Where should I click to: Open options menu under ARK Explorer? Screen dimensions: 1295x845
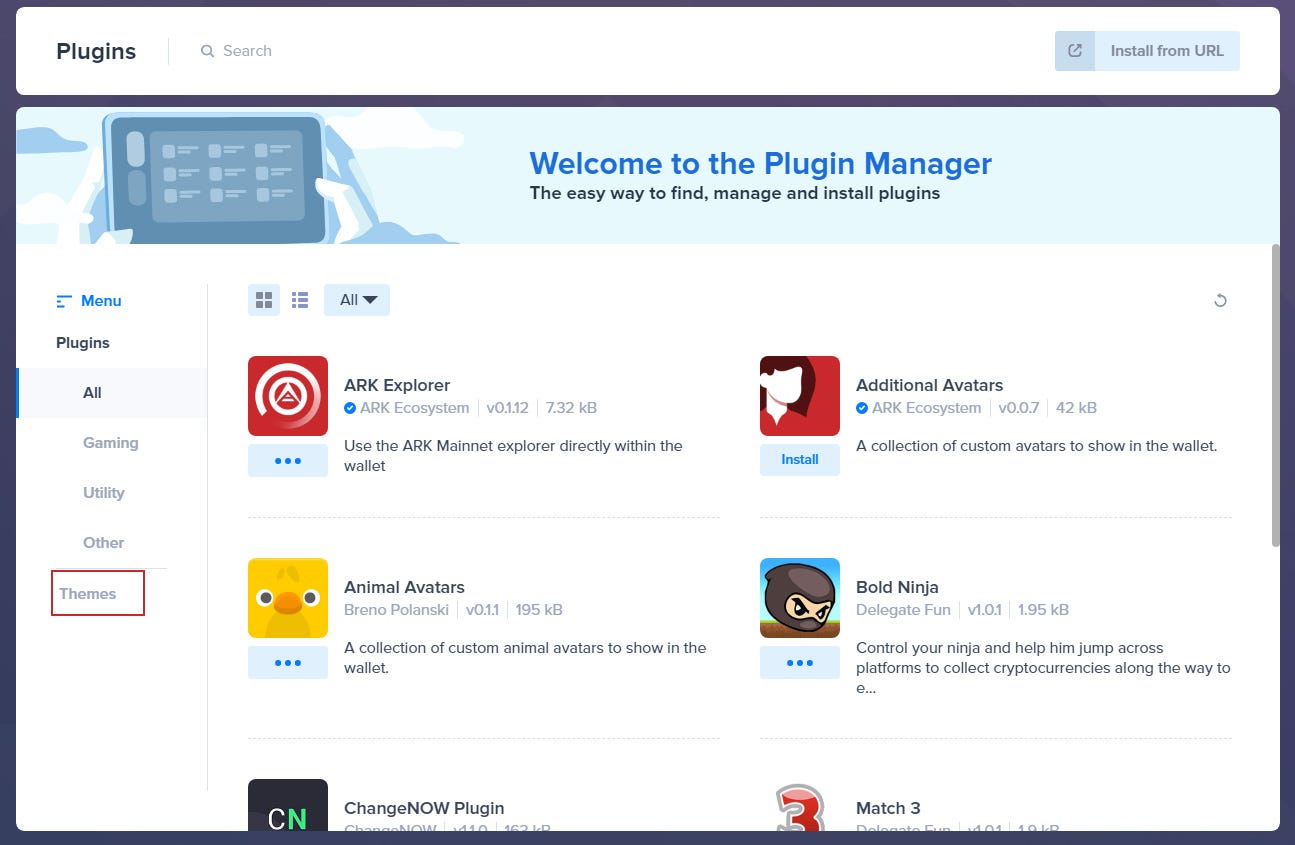tap(288, 461)
